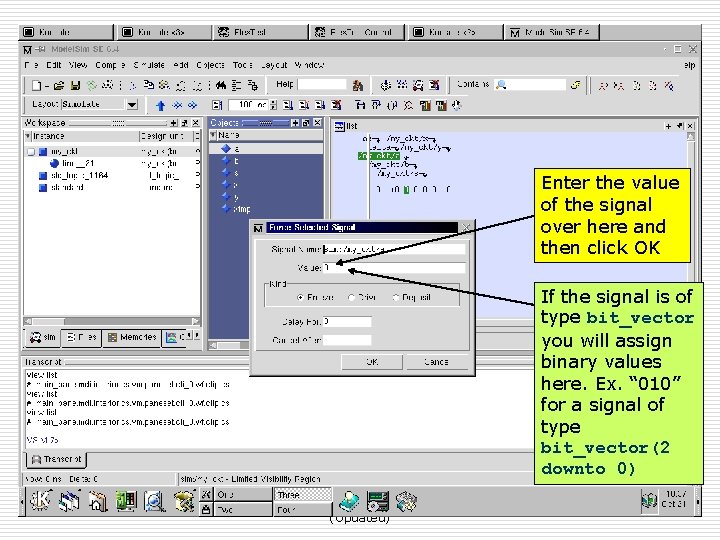Click the New file toolbar icon

tap(36, 85)
